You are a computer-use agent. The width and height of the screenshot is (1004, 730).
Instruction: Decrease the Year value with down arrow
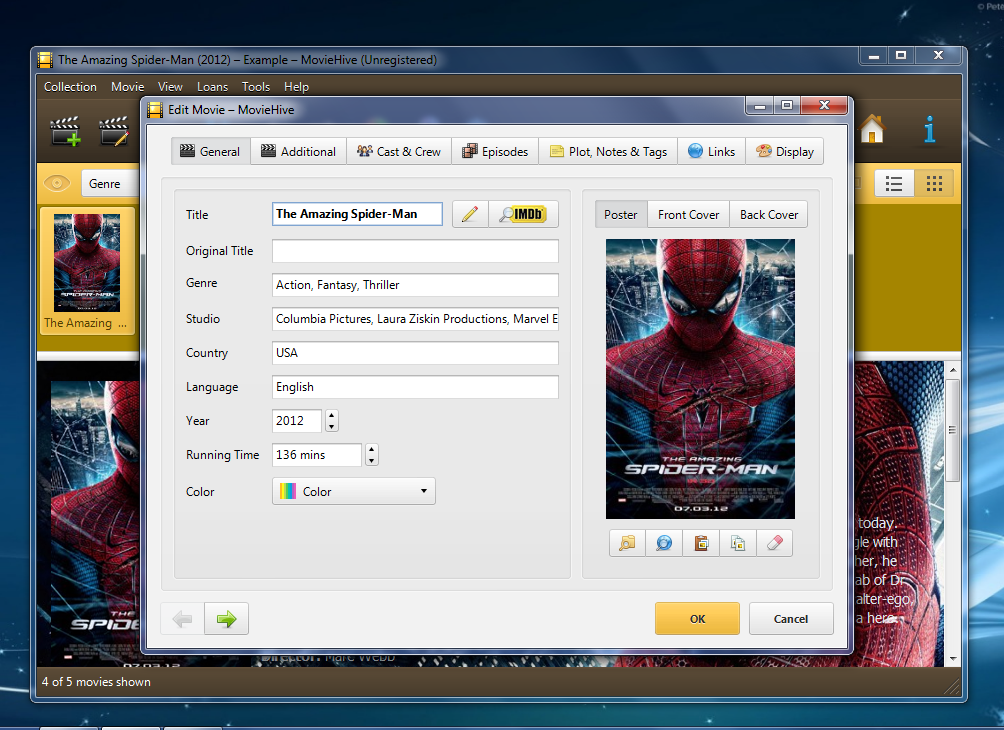pyautogui.click(x=332, y=426)
